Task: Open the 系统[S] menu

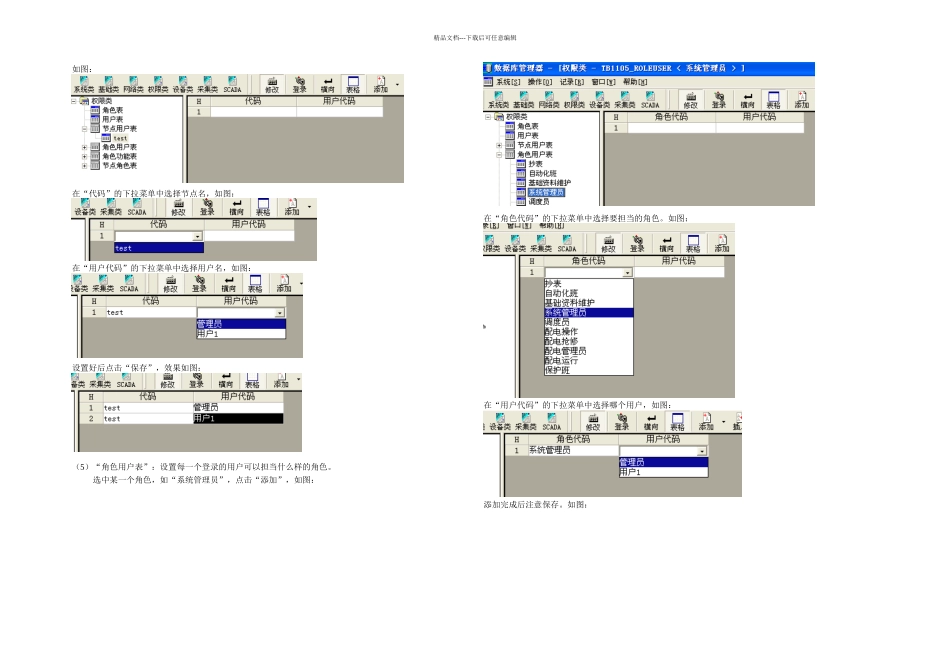Action: pos(508,82)
